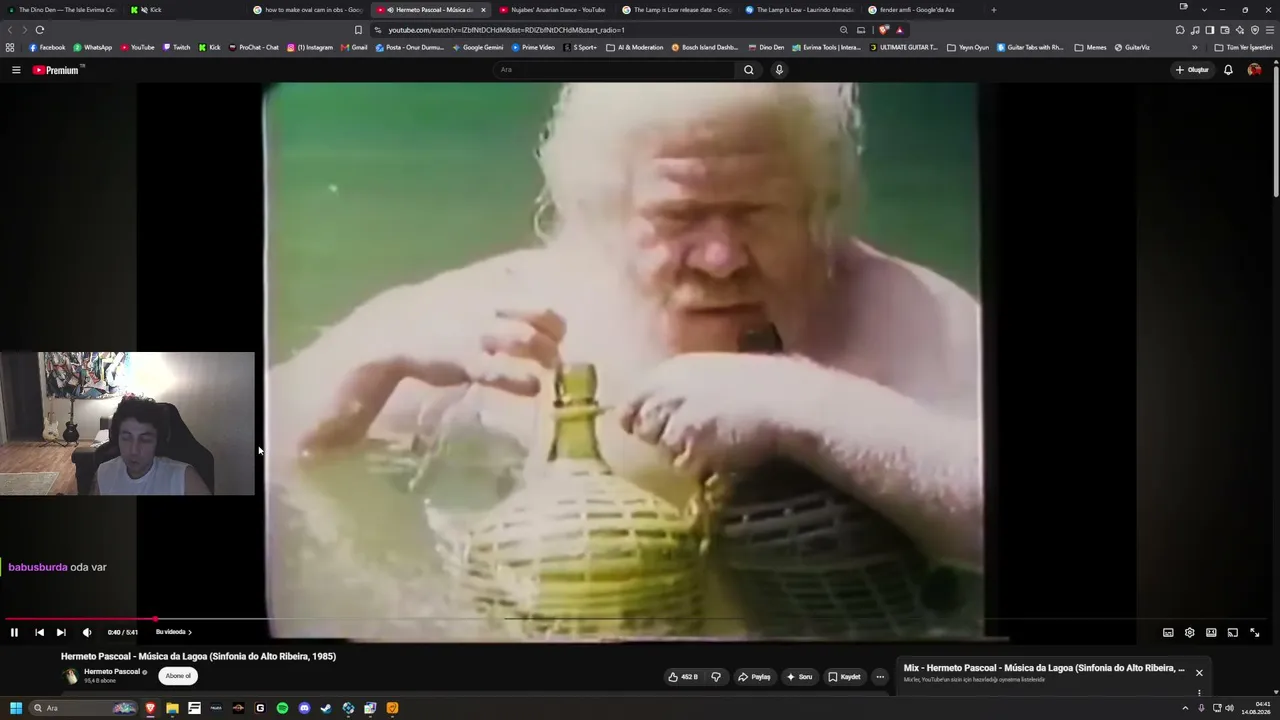Click the browser address bar URL

pyautogui.click(x=506, y=30)
